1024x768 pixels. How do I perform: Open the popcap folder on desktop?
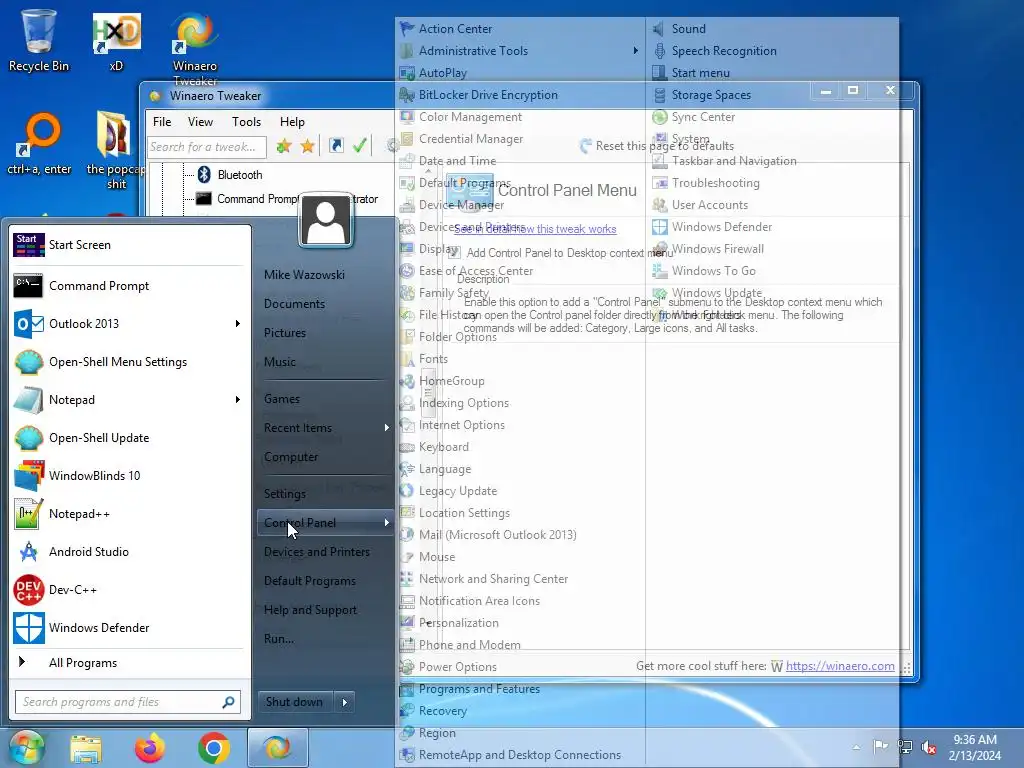116,150
